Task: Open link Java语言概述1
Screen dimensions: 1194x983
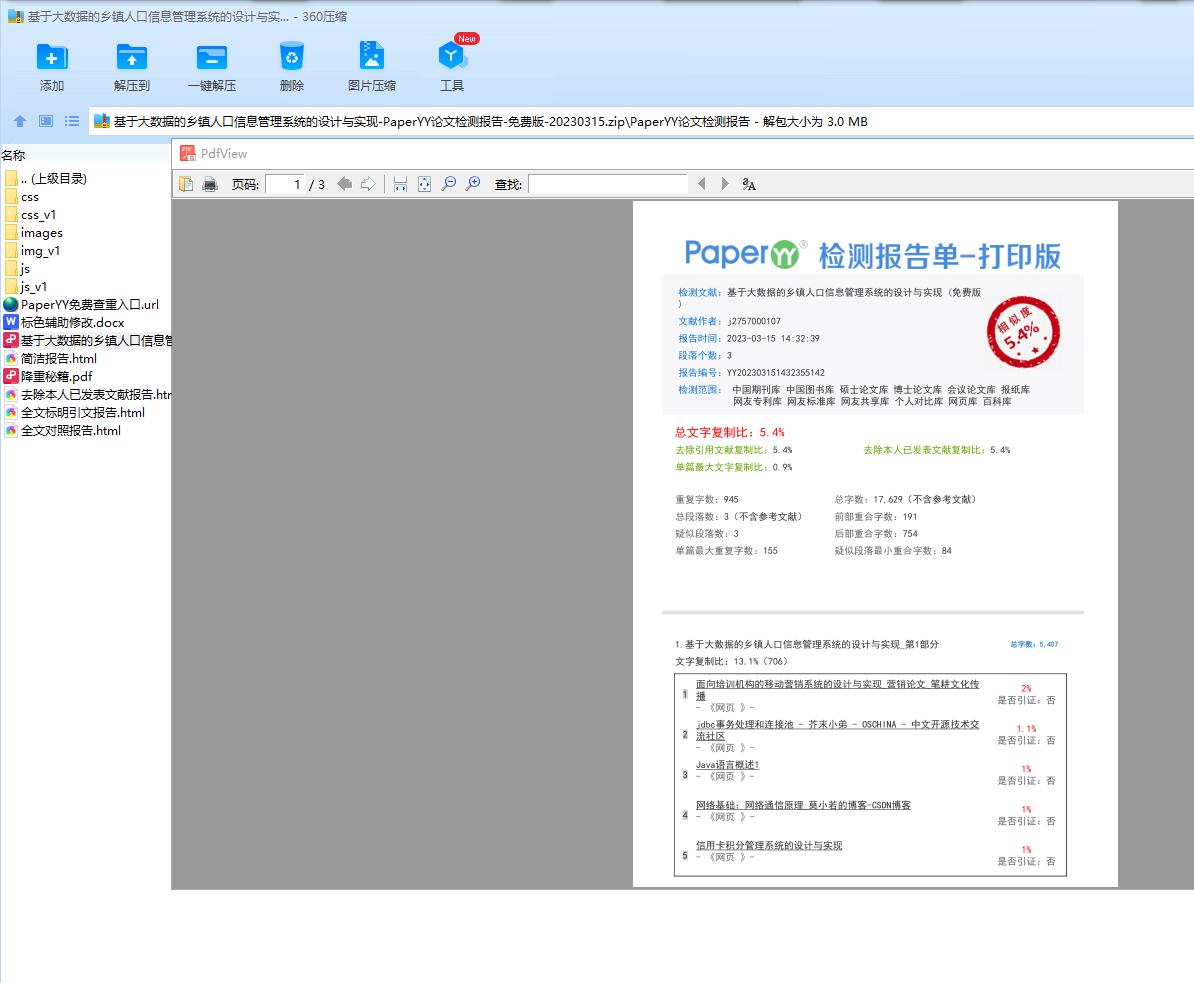Action: (727, 764)
